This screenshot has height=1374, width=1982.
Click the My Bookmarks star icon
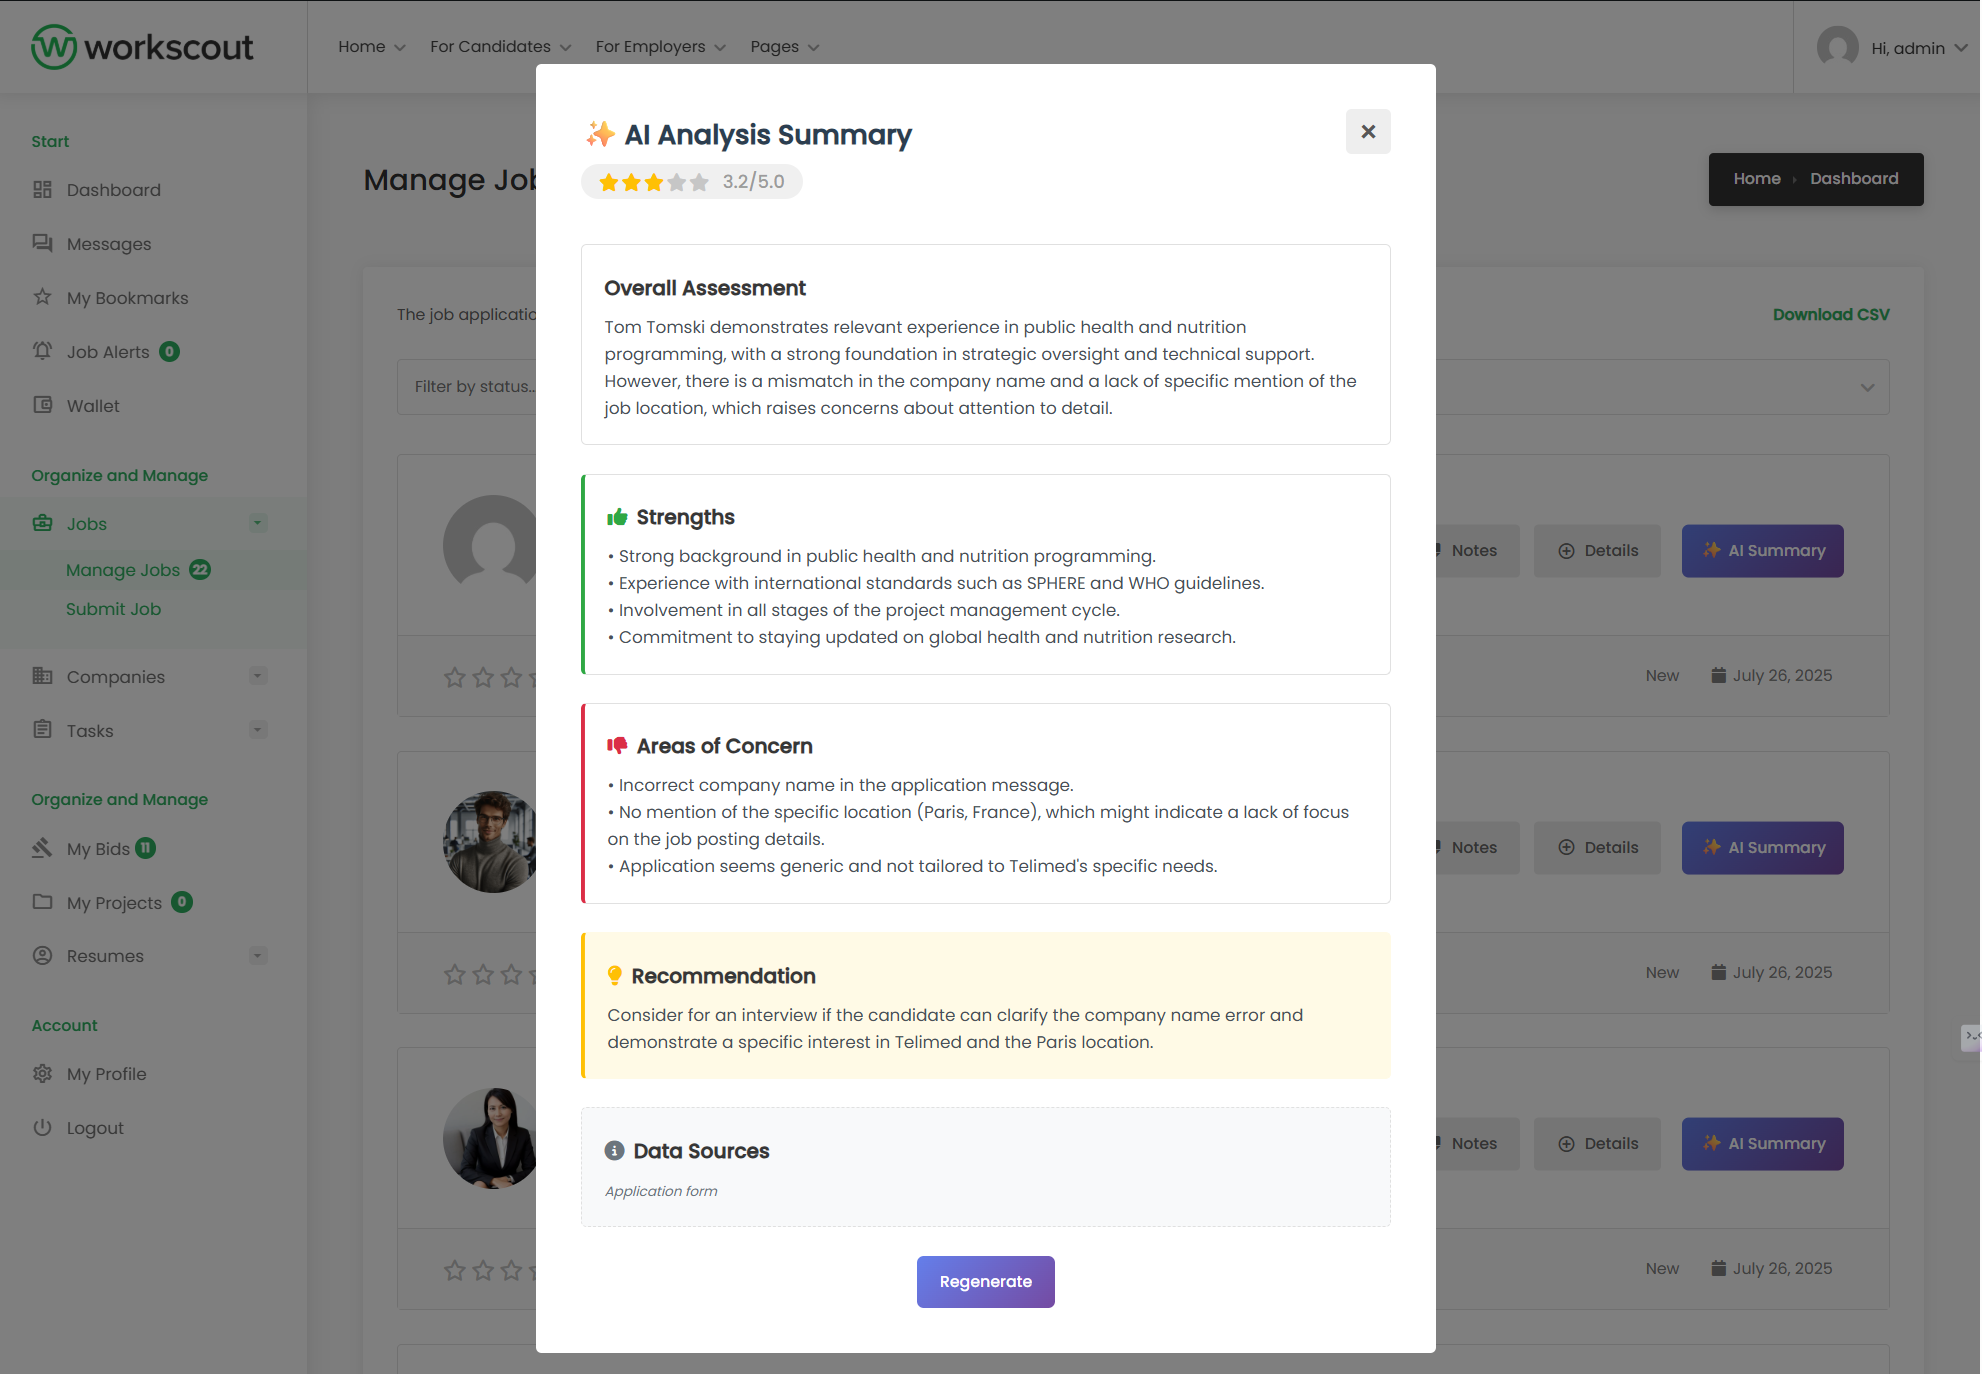tap(42, 297)
